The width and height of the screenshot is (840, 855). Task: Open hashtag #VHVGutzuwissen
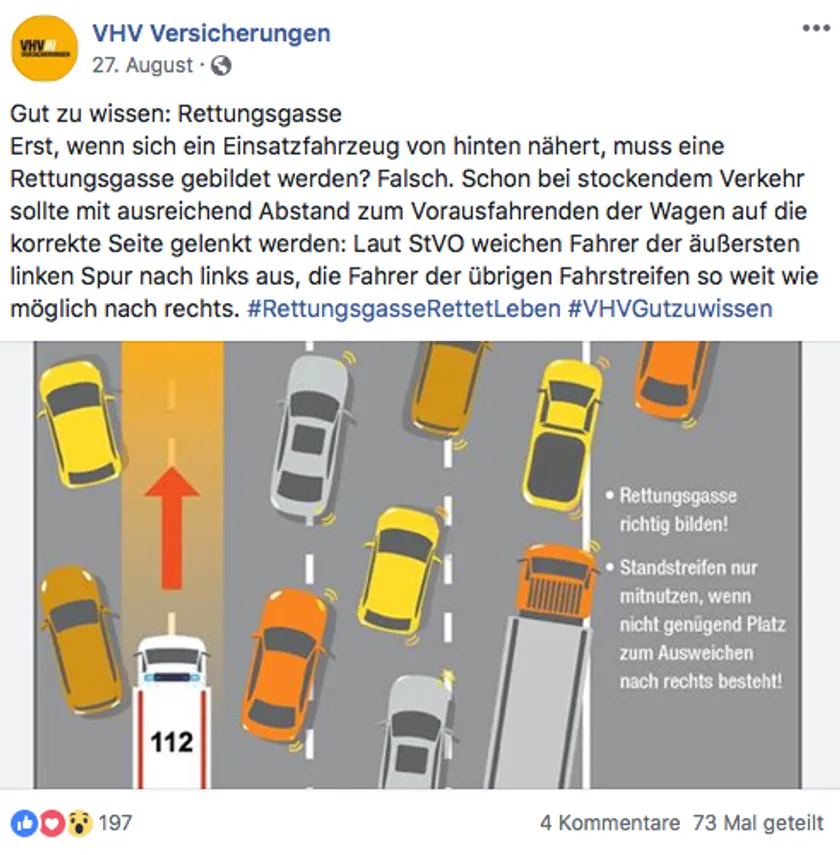pyautogui.click(x=670, y=309)
